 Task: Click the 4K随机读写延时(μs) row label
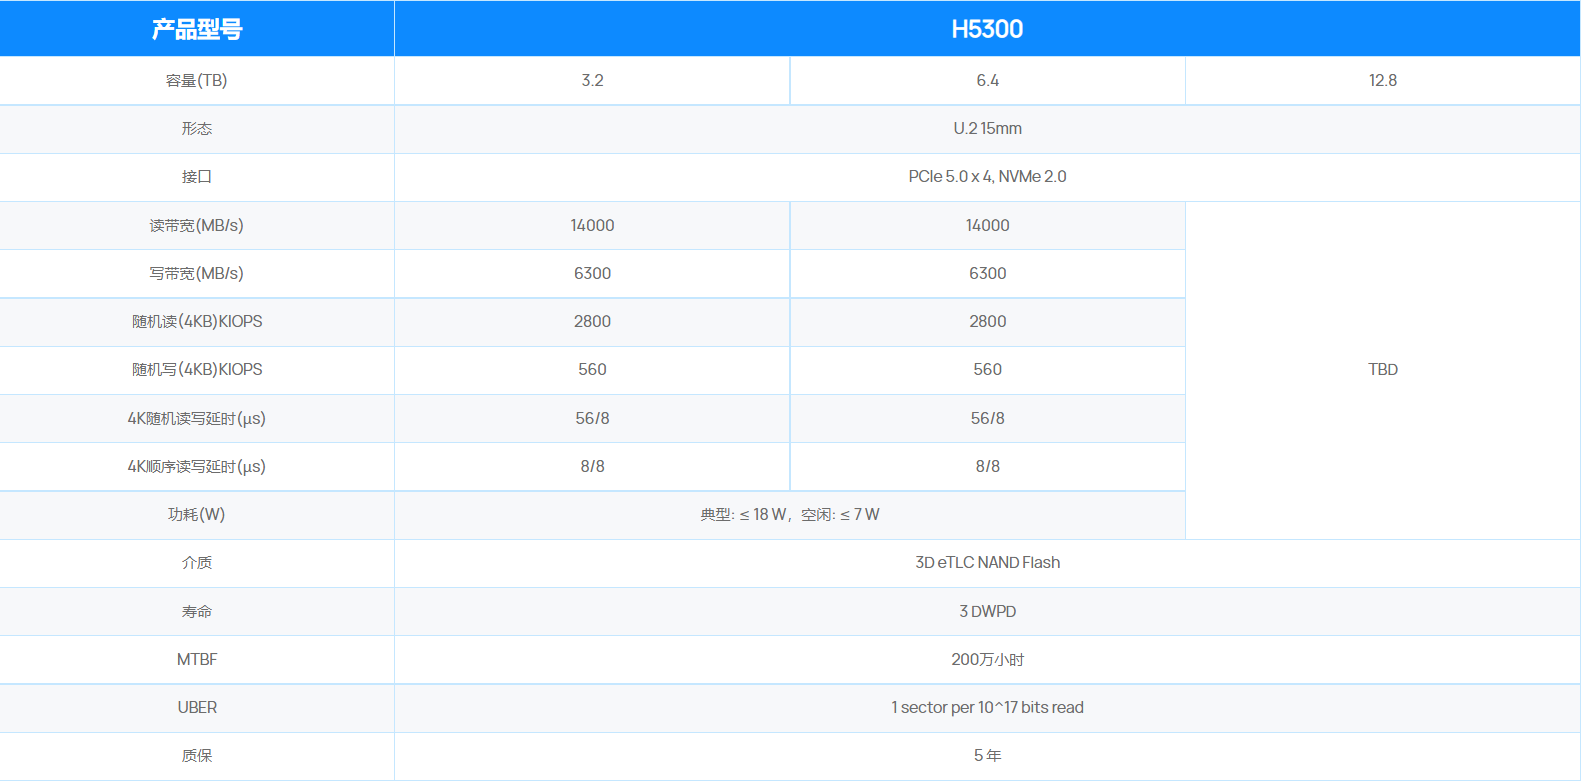coord(197,419)
